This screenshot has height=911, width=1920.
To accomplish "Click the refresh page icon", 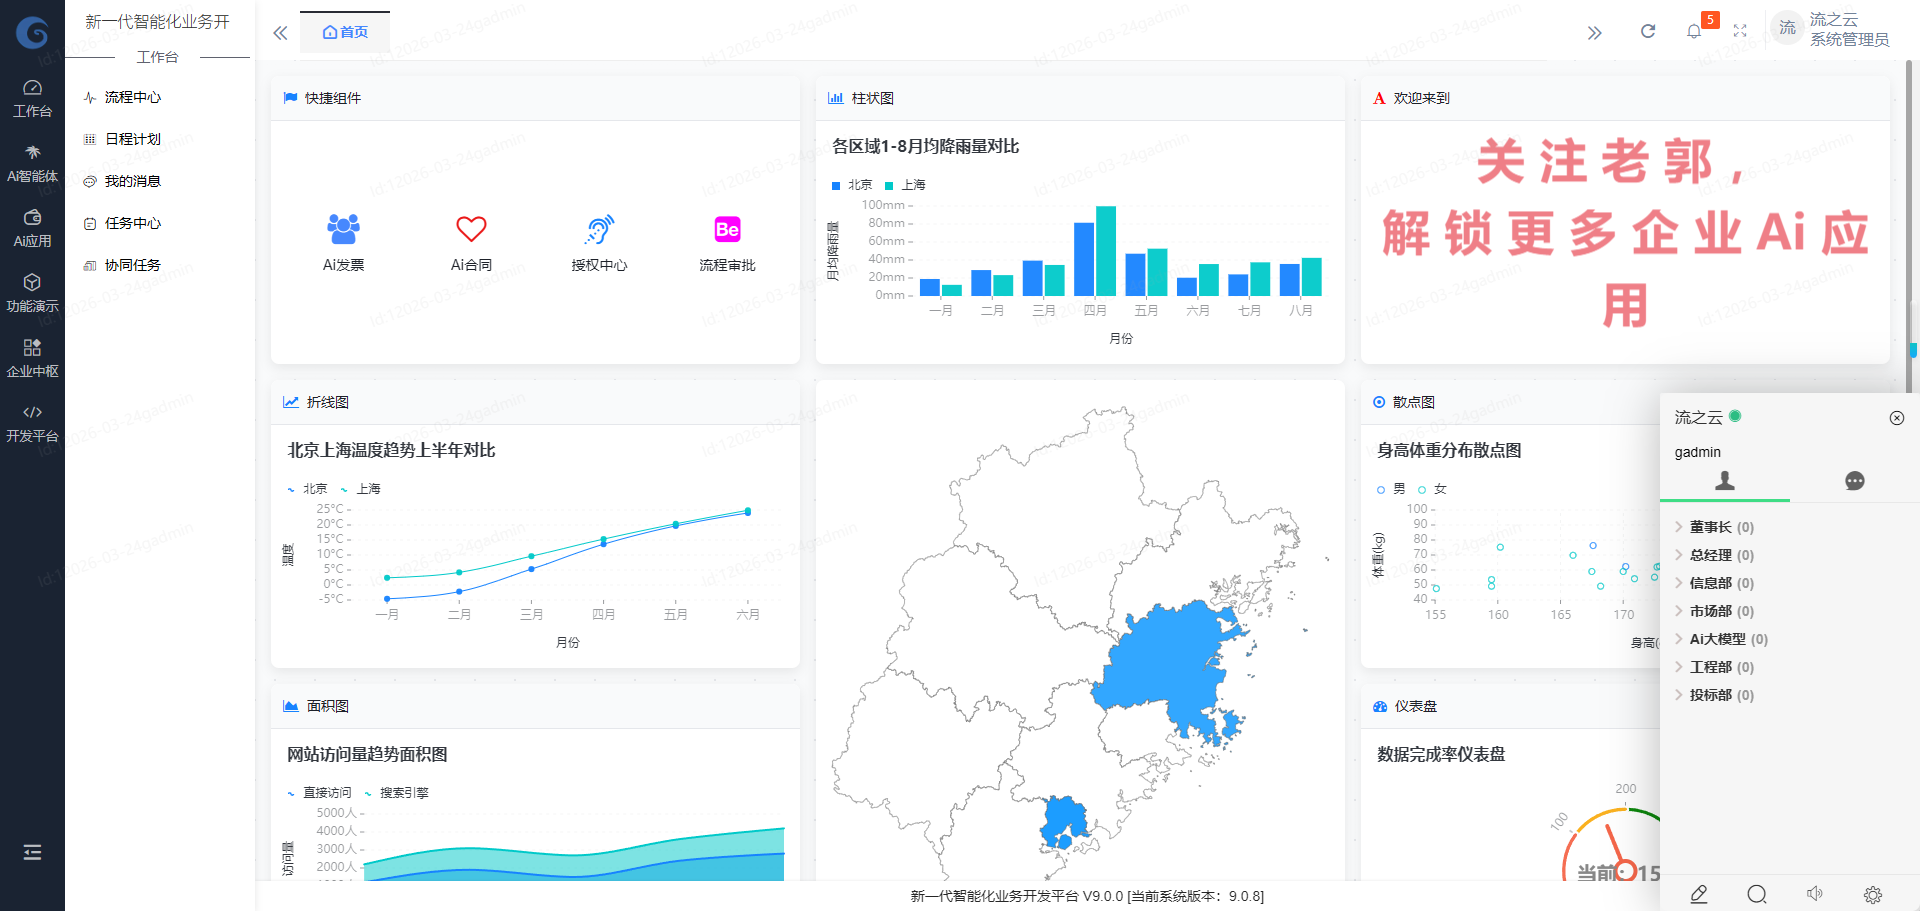I will [1648, 32].
